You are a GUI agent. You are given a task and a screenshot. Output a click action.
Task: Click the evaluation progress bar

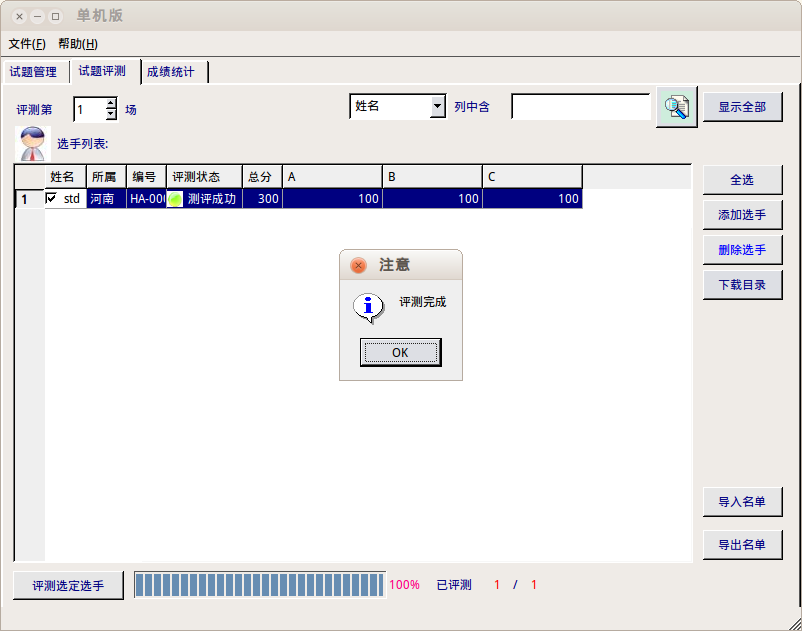259,585
